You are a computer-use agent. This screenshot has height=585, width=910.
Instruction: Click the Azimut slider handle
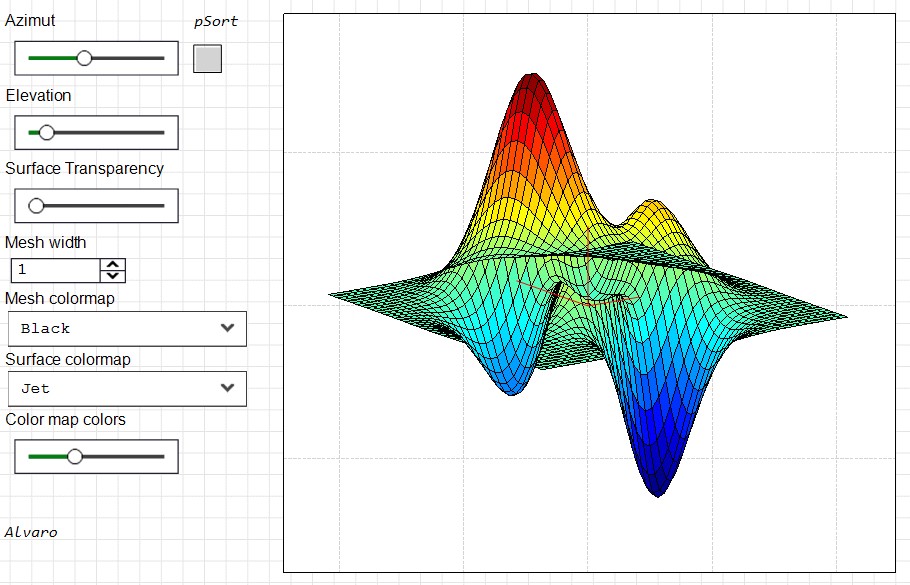[85, 59]
